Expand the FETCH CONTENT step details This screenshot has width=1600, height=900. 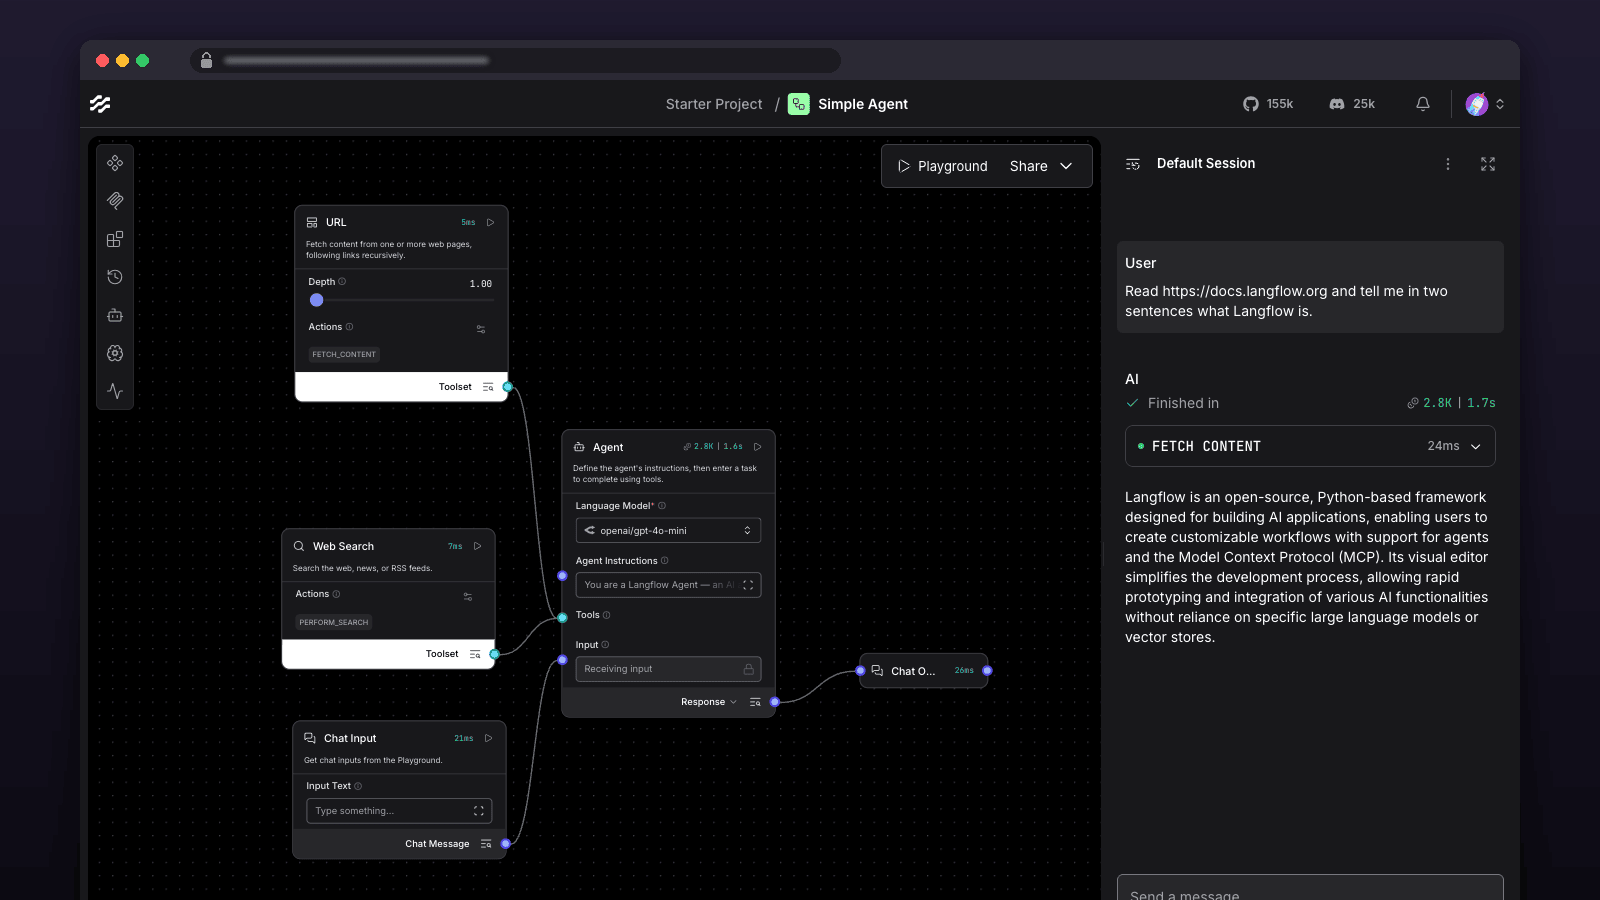[x=1310, y=446]
